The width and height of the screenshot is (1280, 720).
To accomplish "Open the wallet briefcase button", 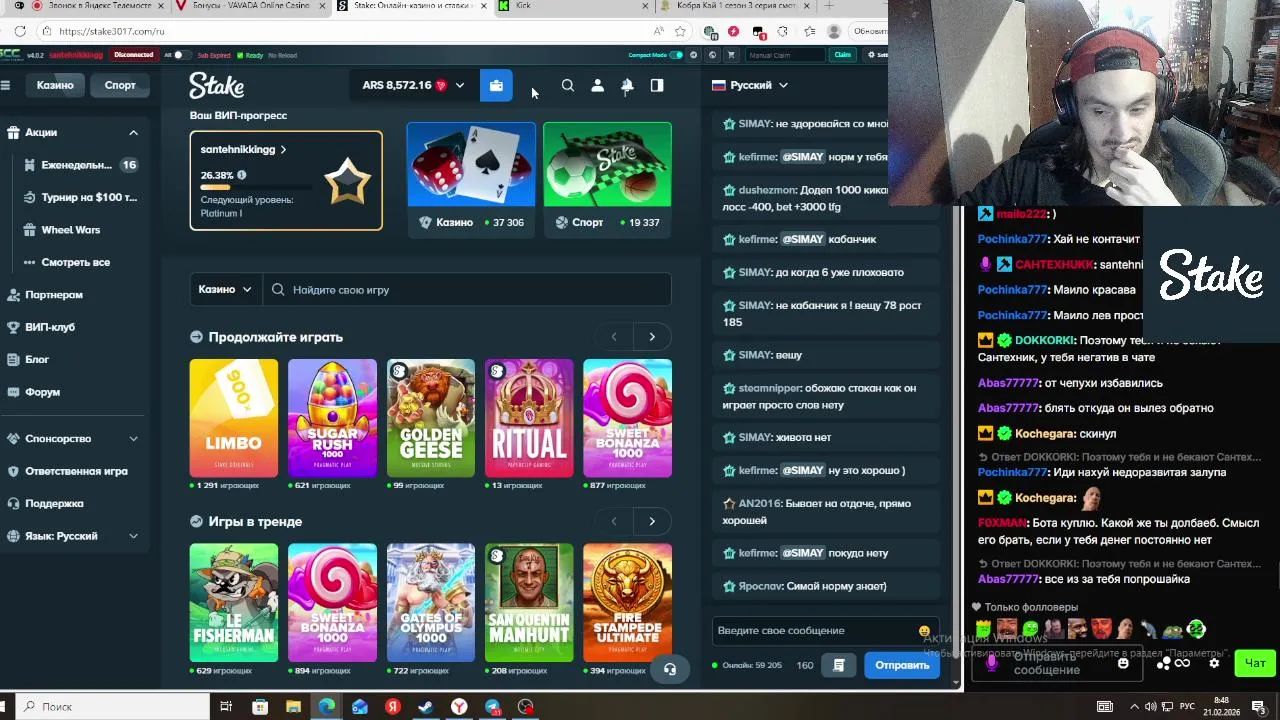I will [x=496, y=86].
